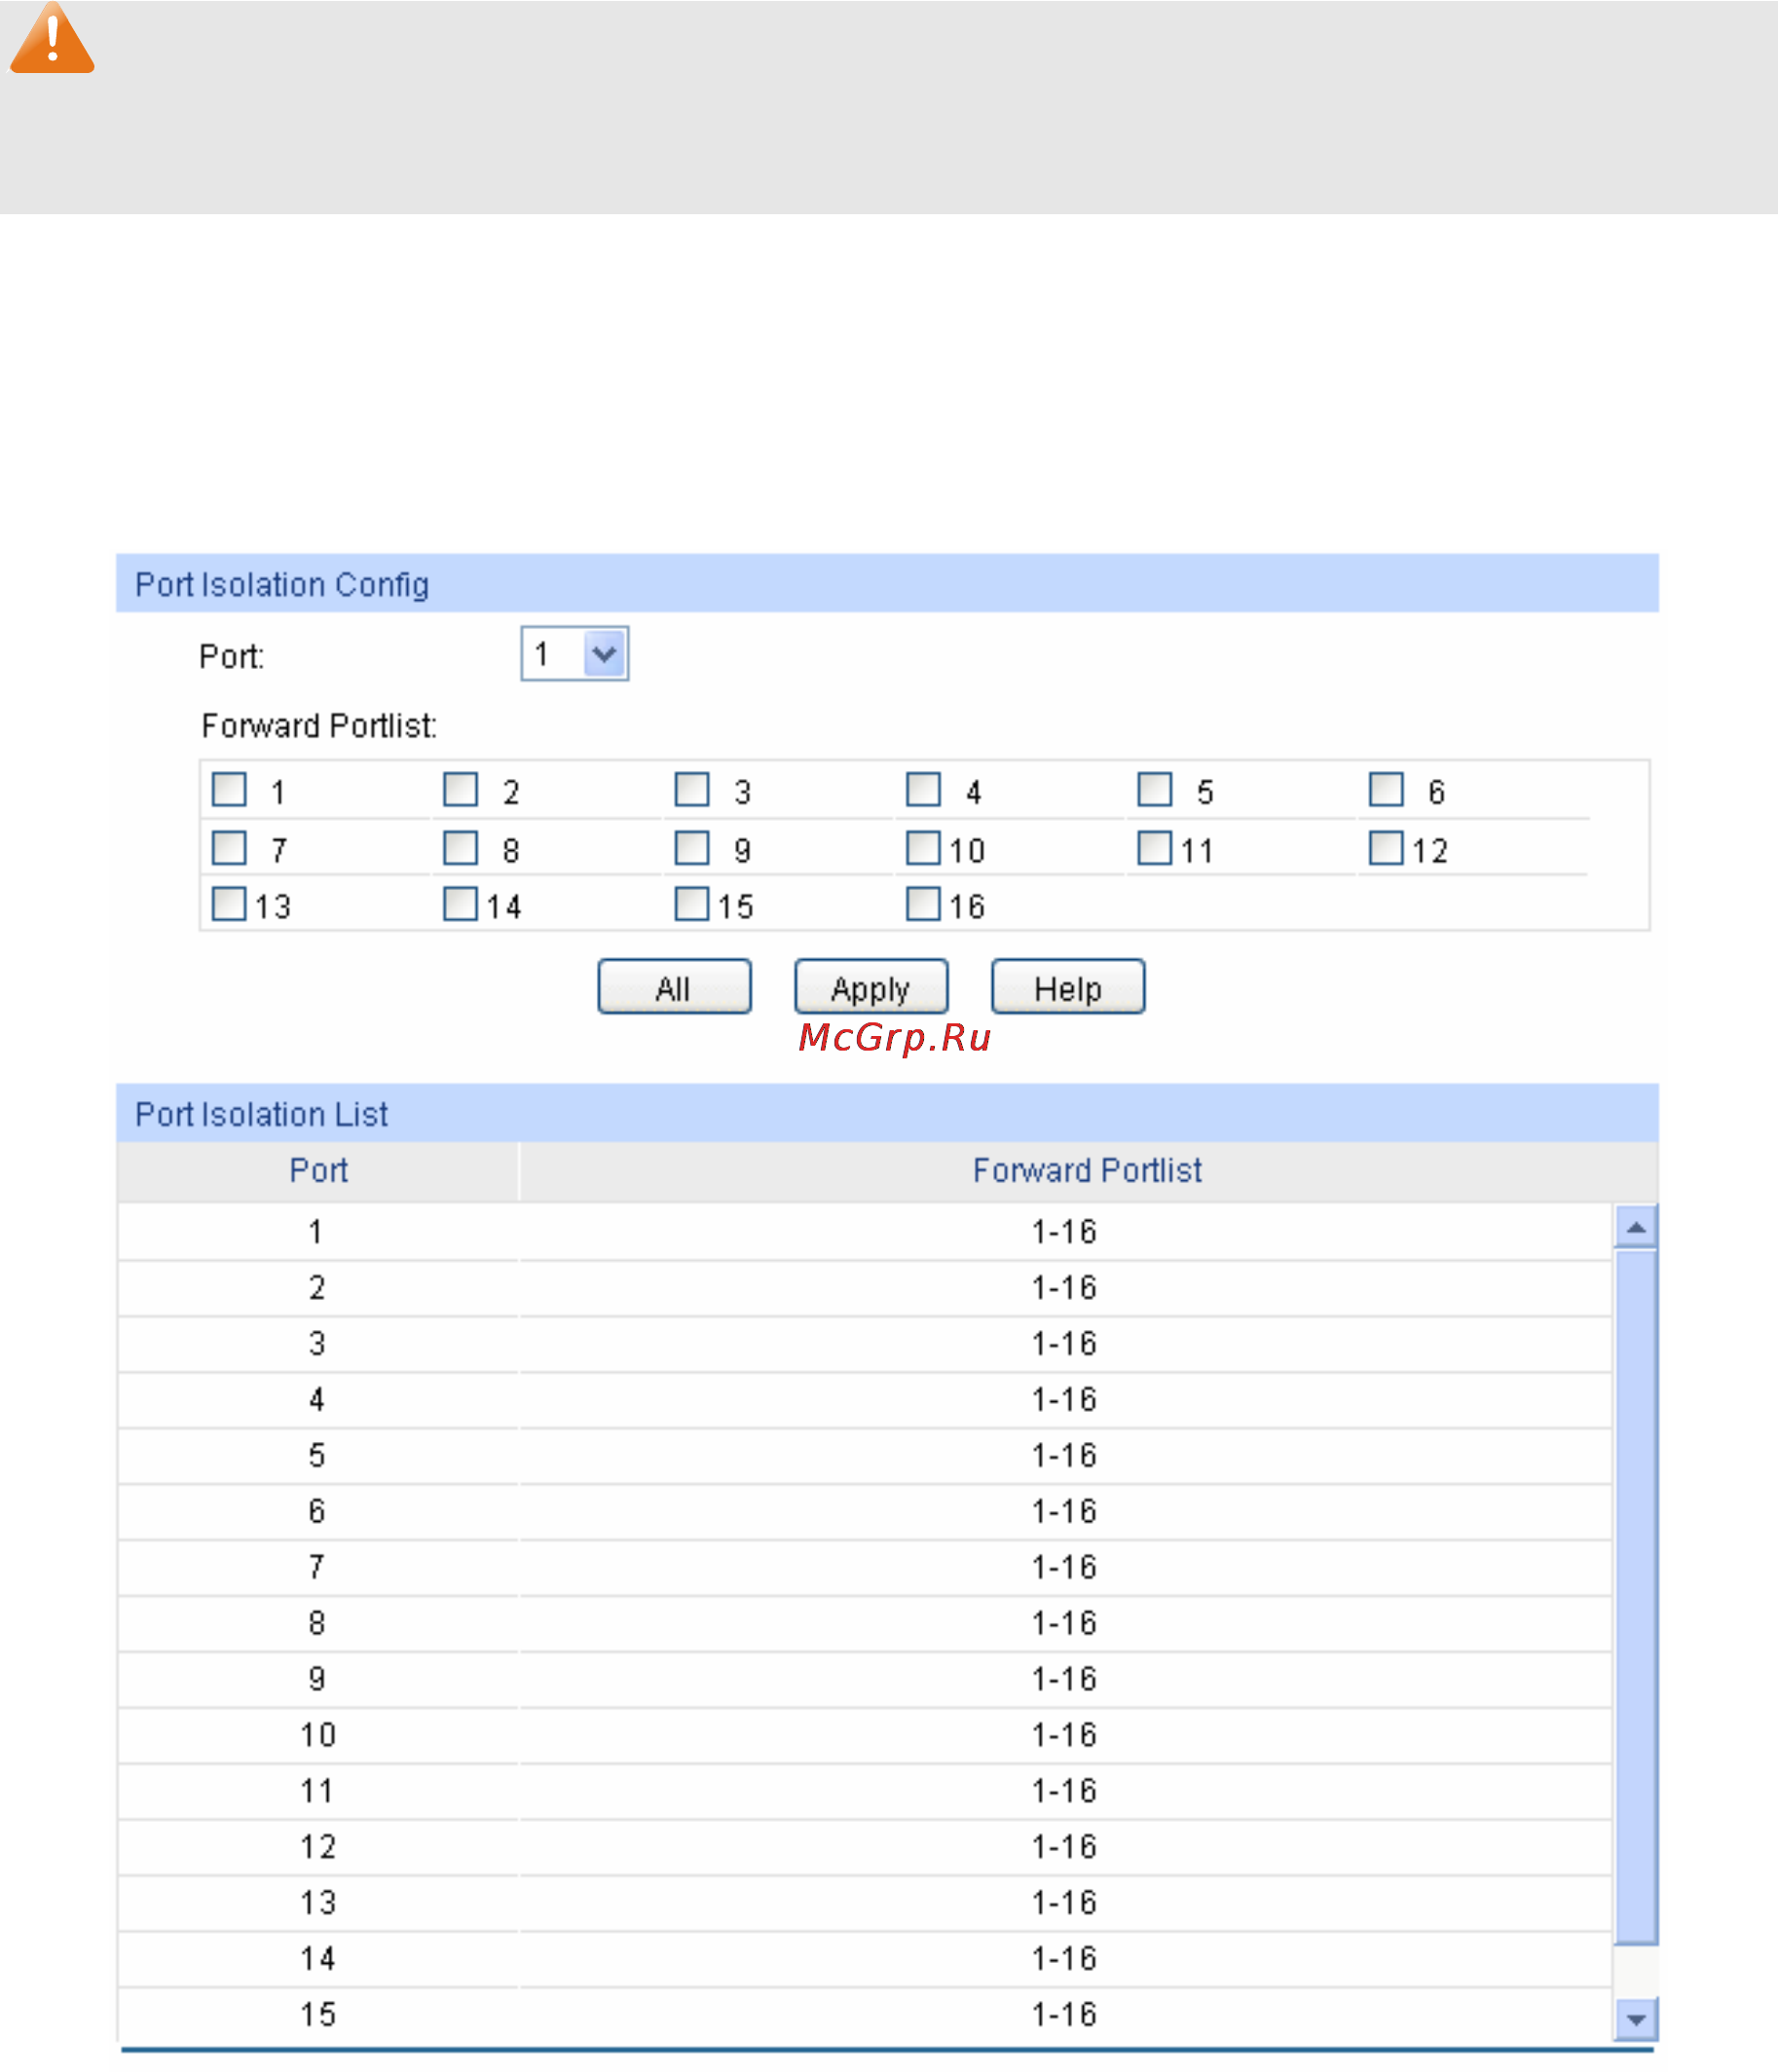1778x2072 pixels.
Task: Check forward port 10 checkbox
Action: [923, 848]
